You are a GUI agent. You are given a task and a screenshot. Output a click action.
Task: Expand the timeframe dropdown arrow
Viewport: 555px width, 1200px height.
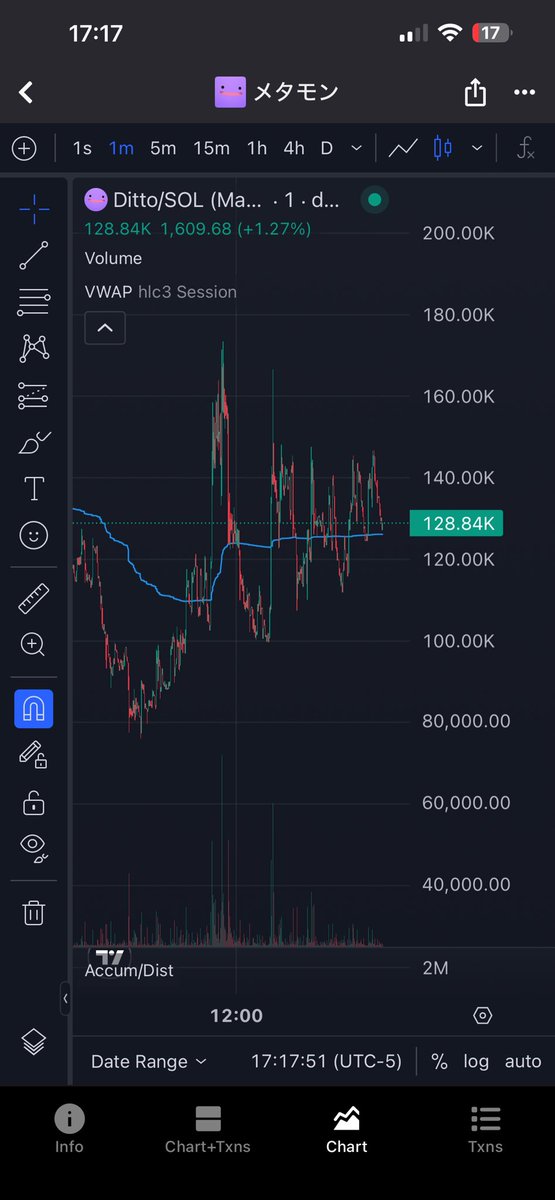point(357,148)
